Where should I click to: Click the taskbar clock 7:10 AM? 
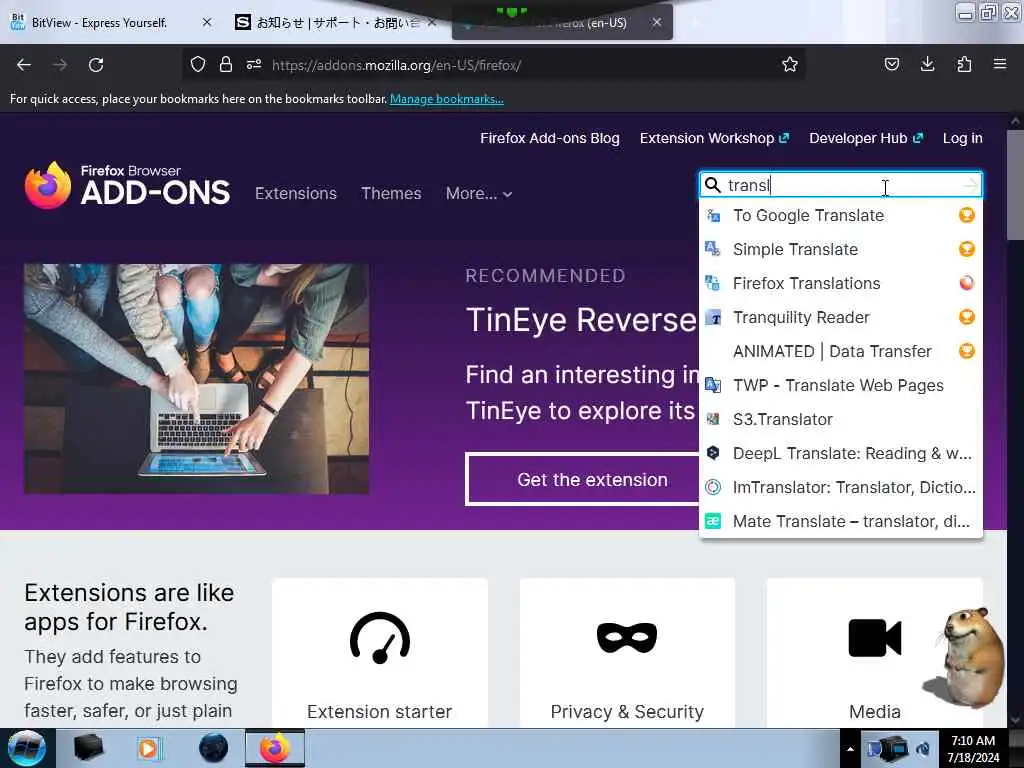click(973, 741)
